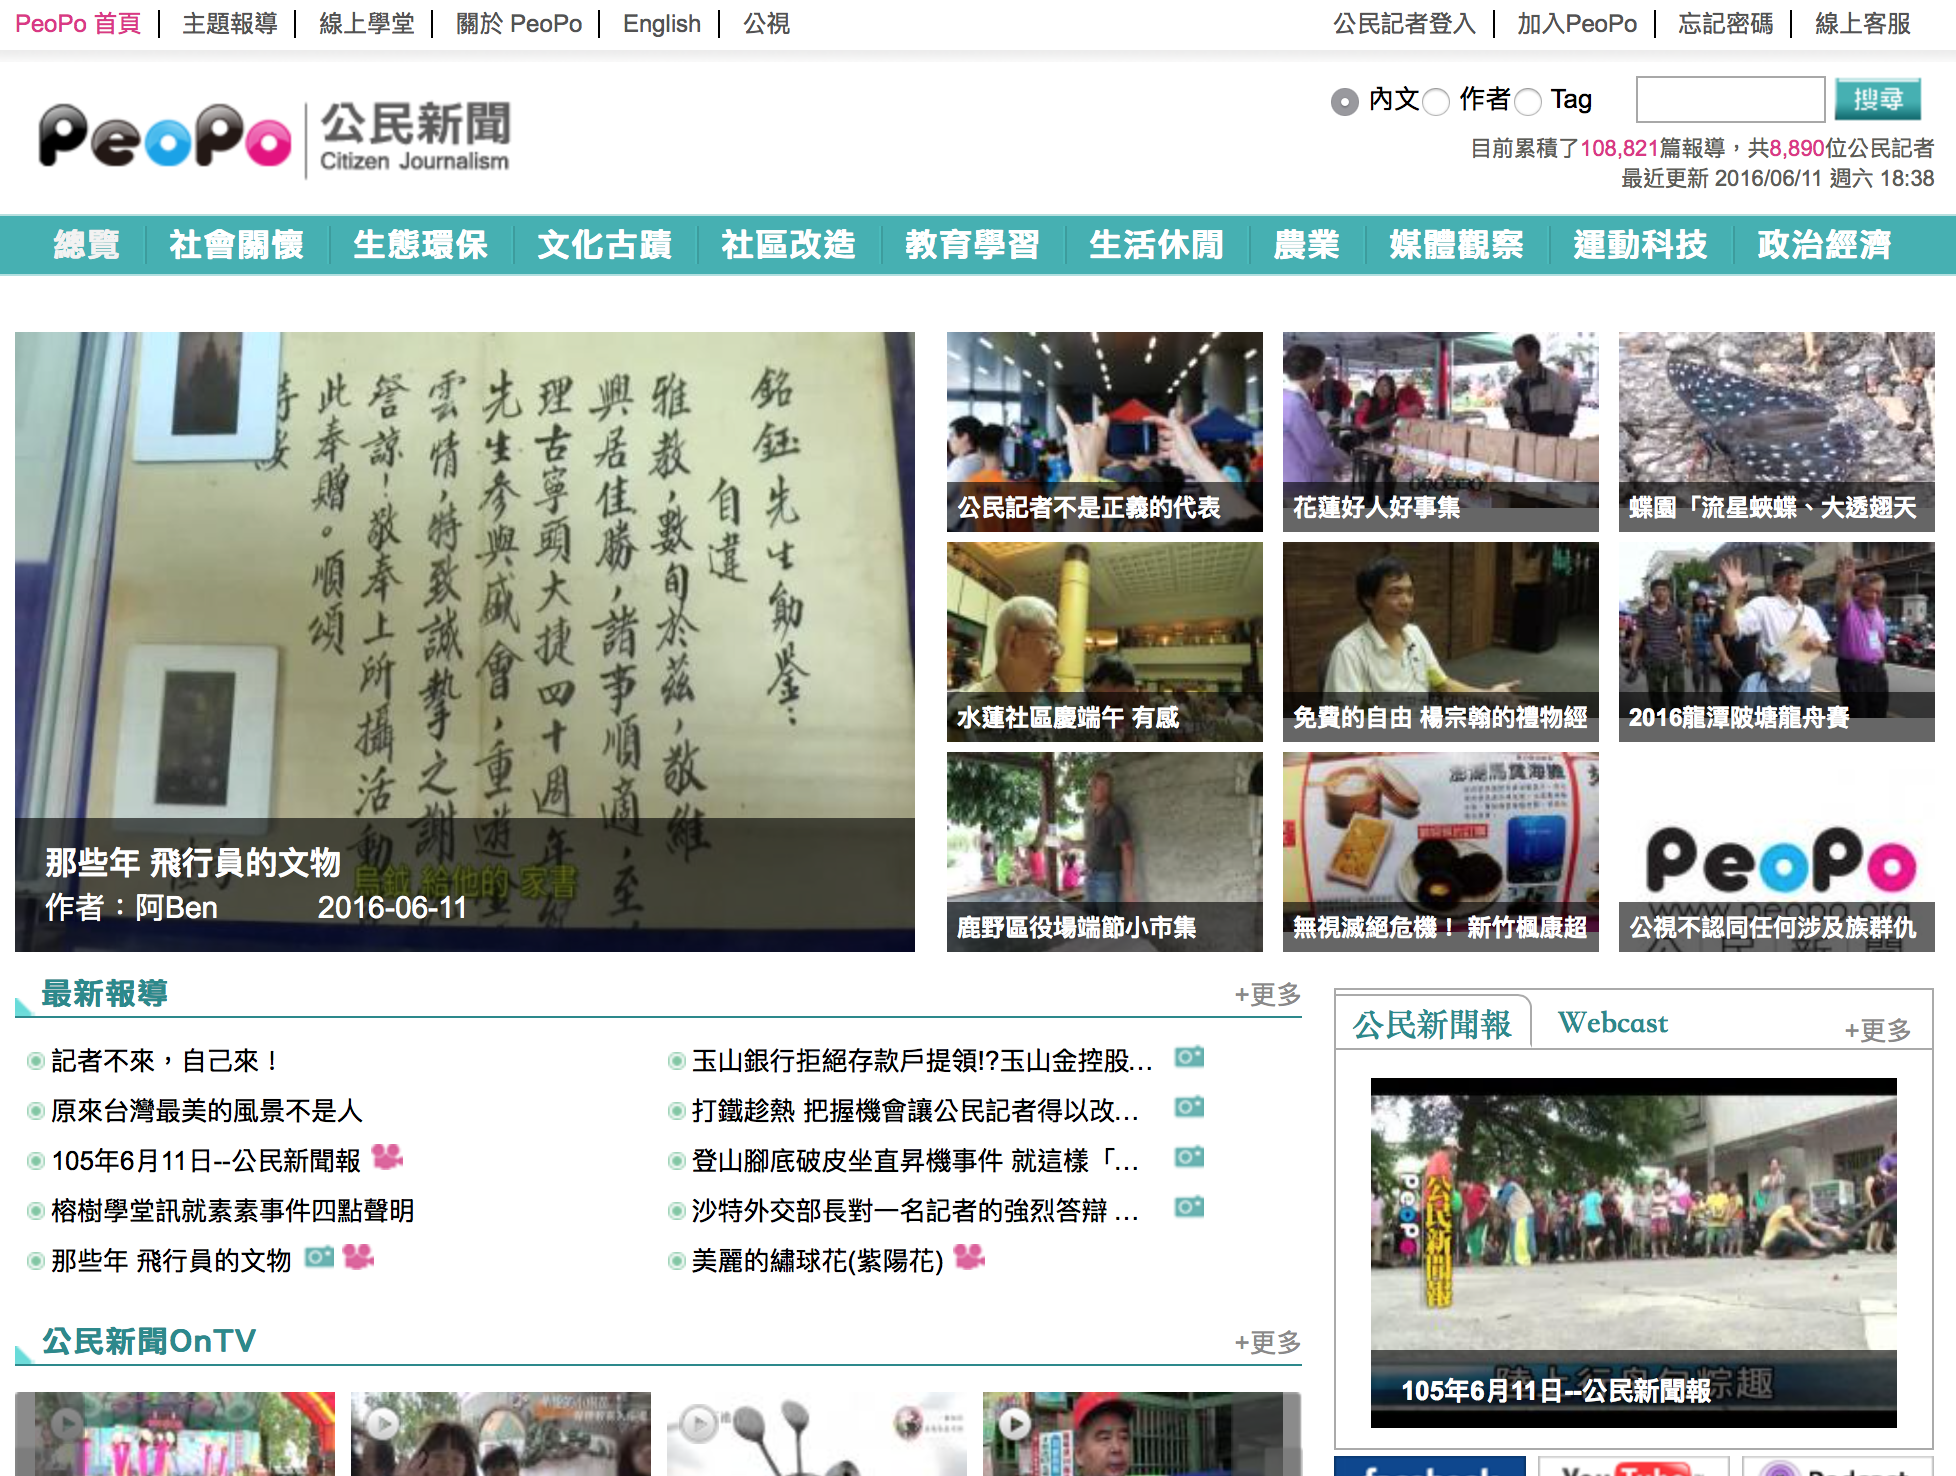1956x1476 pixels.
Task: Switch to the Webcast tab
Action: pos(1612,1023)
